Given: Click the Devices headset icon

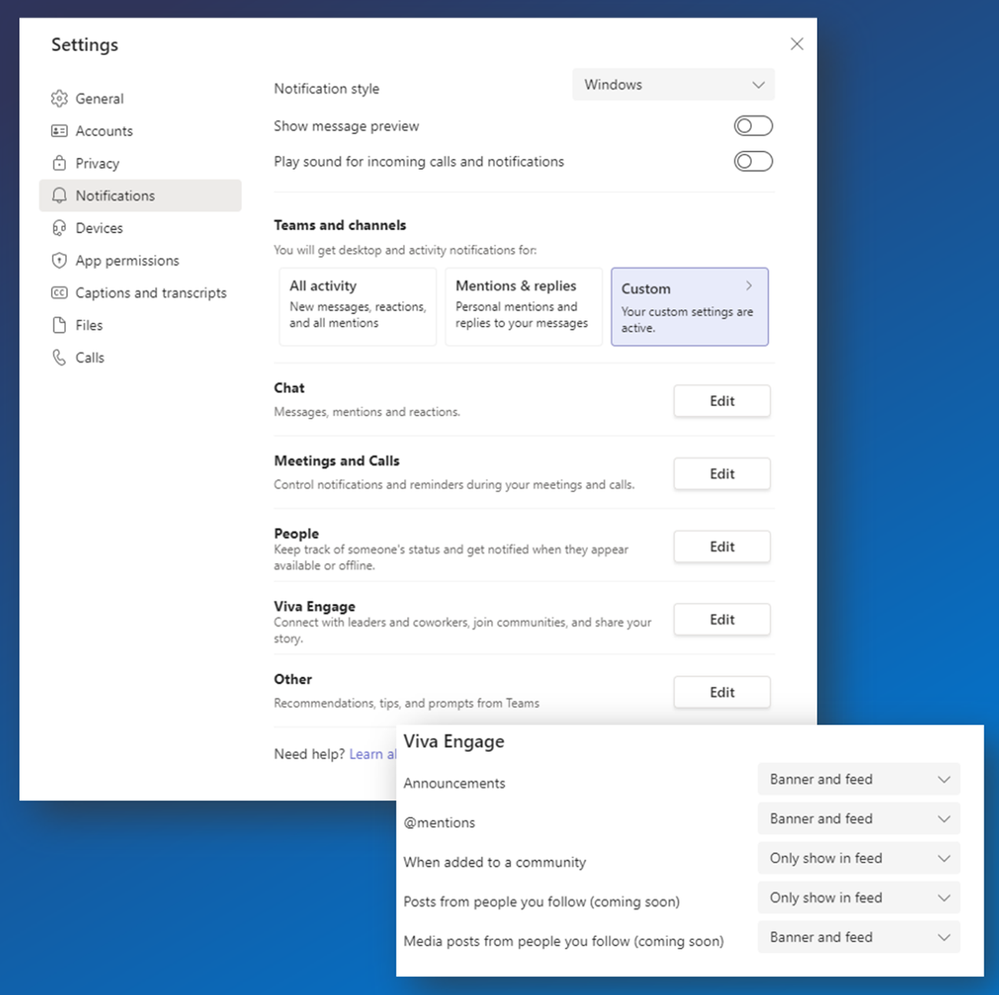Looking at the screenshot, I should tap(59, 228).
